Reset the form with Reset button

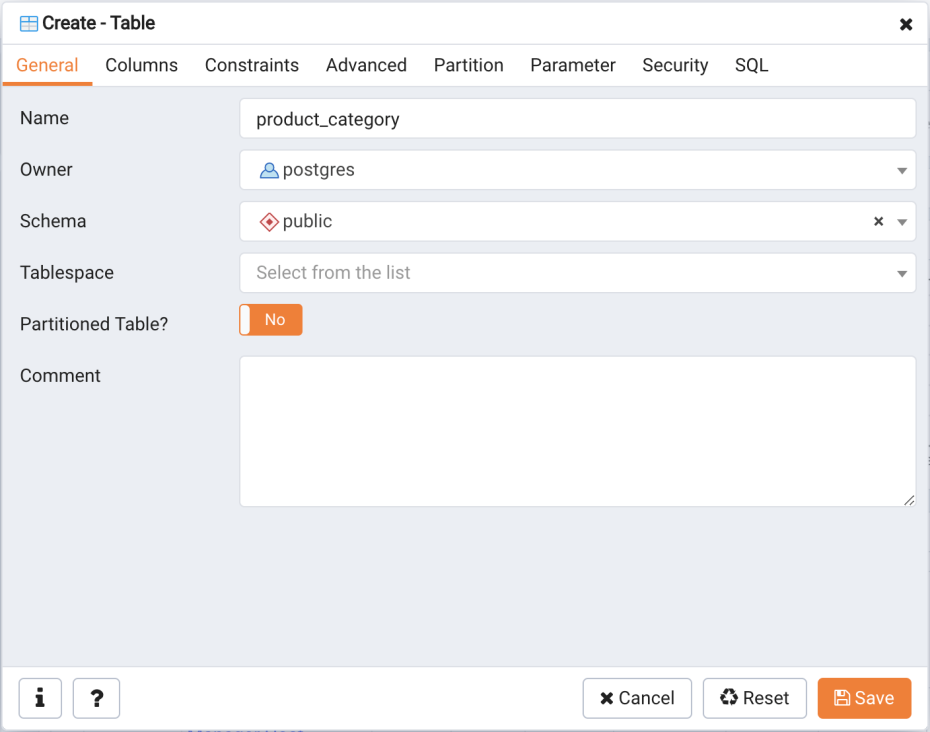point(754,698)
